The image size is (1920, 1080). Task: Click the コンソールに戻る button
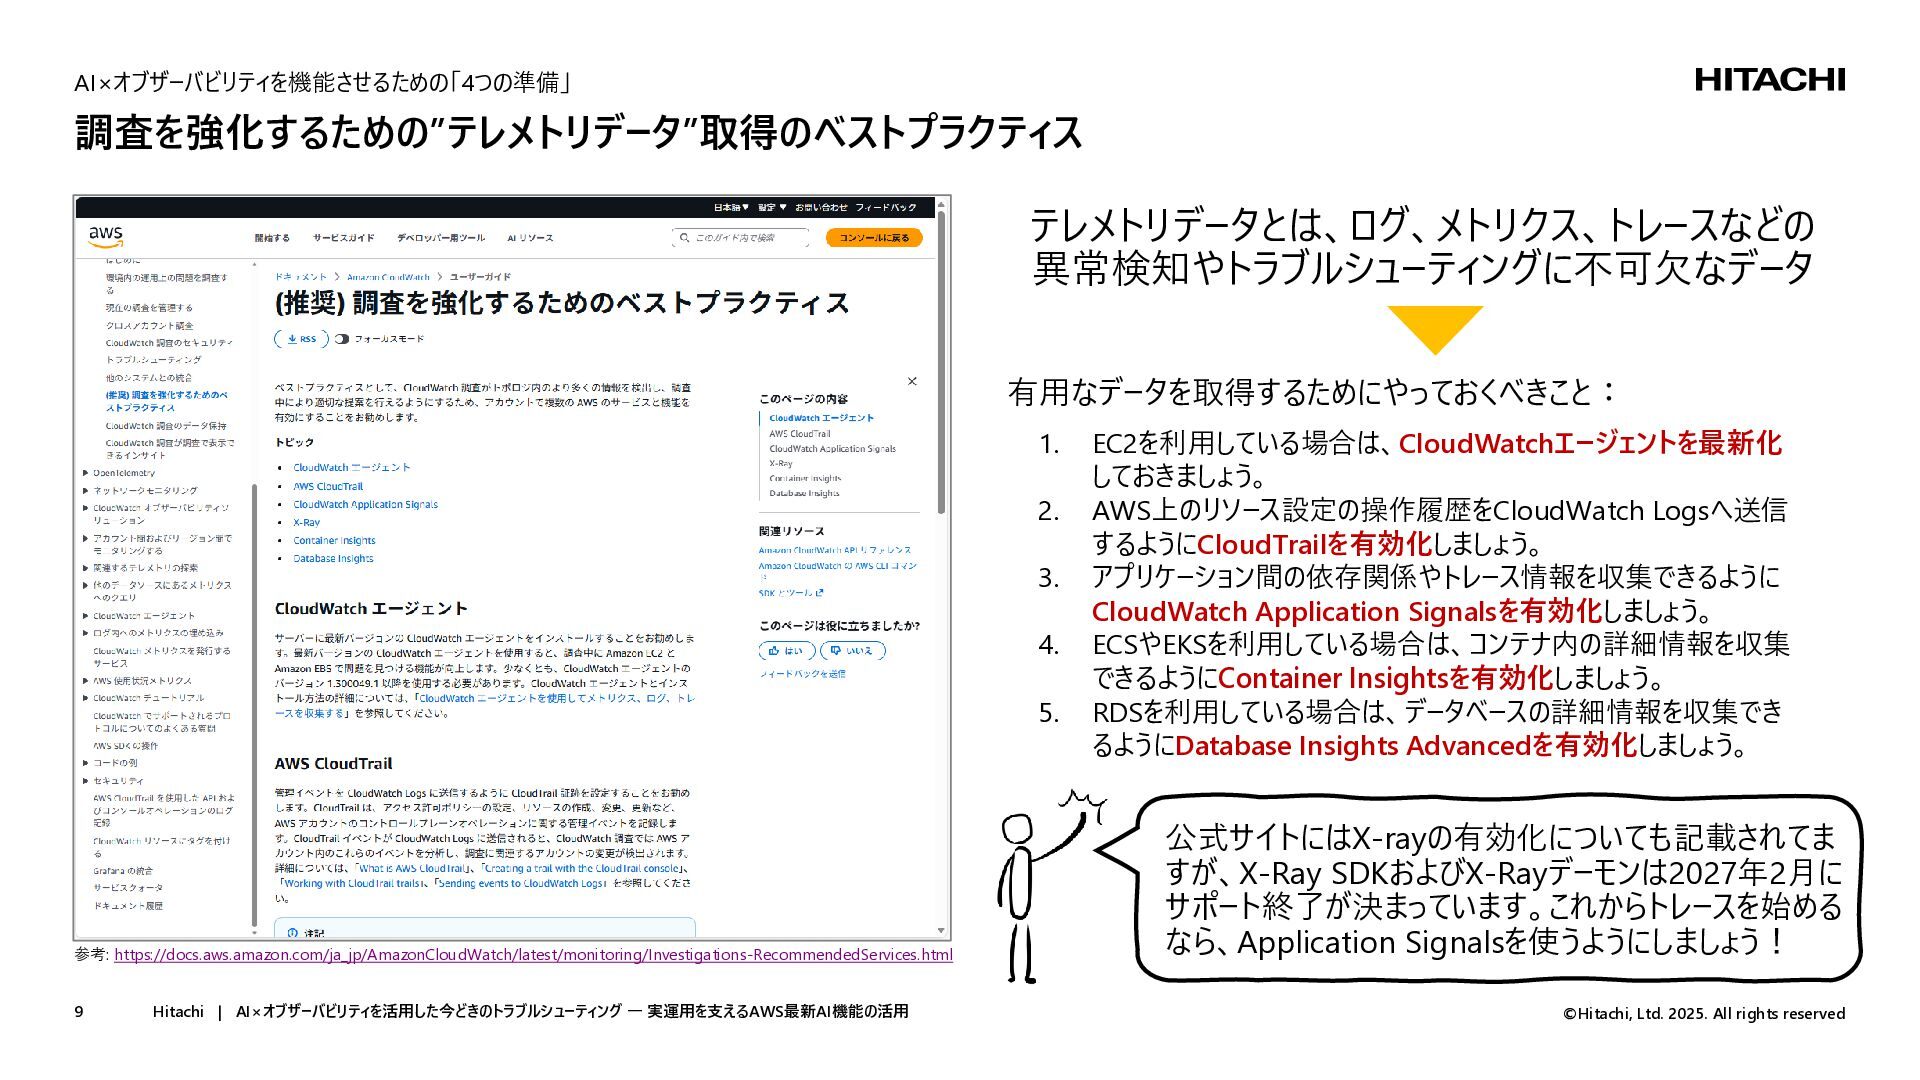(874, 238)
